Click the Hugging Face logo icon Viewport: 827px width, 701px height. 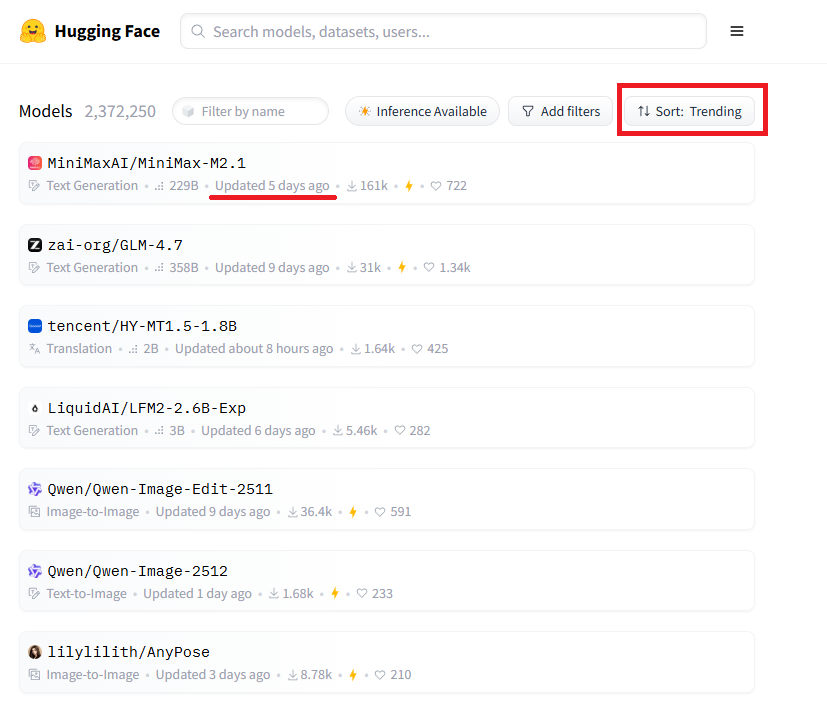33,31
